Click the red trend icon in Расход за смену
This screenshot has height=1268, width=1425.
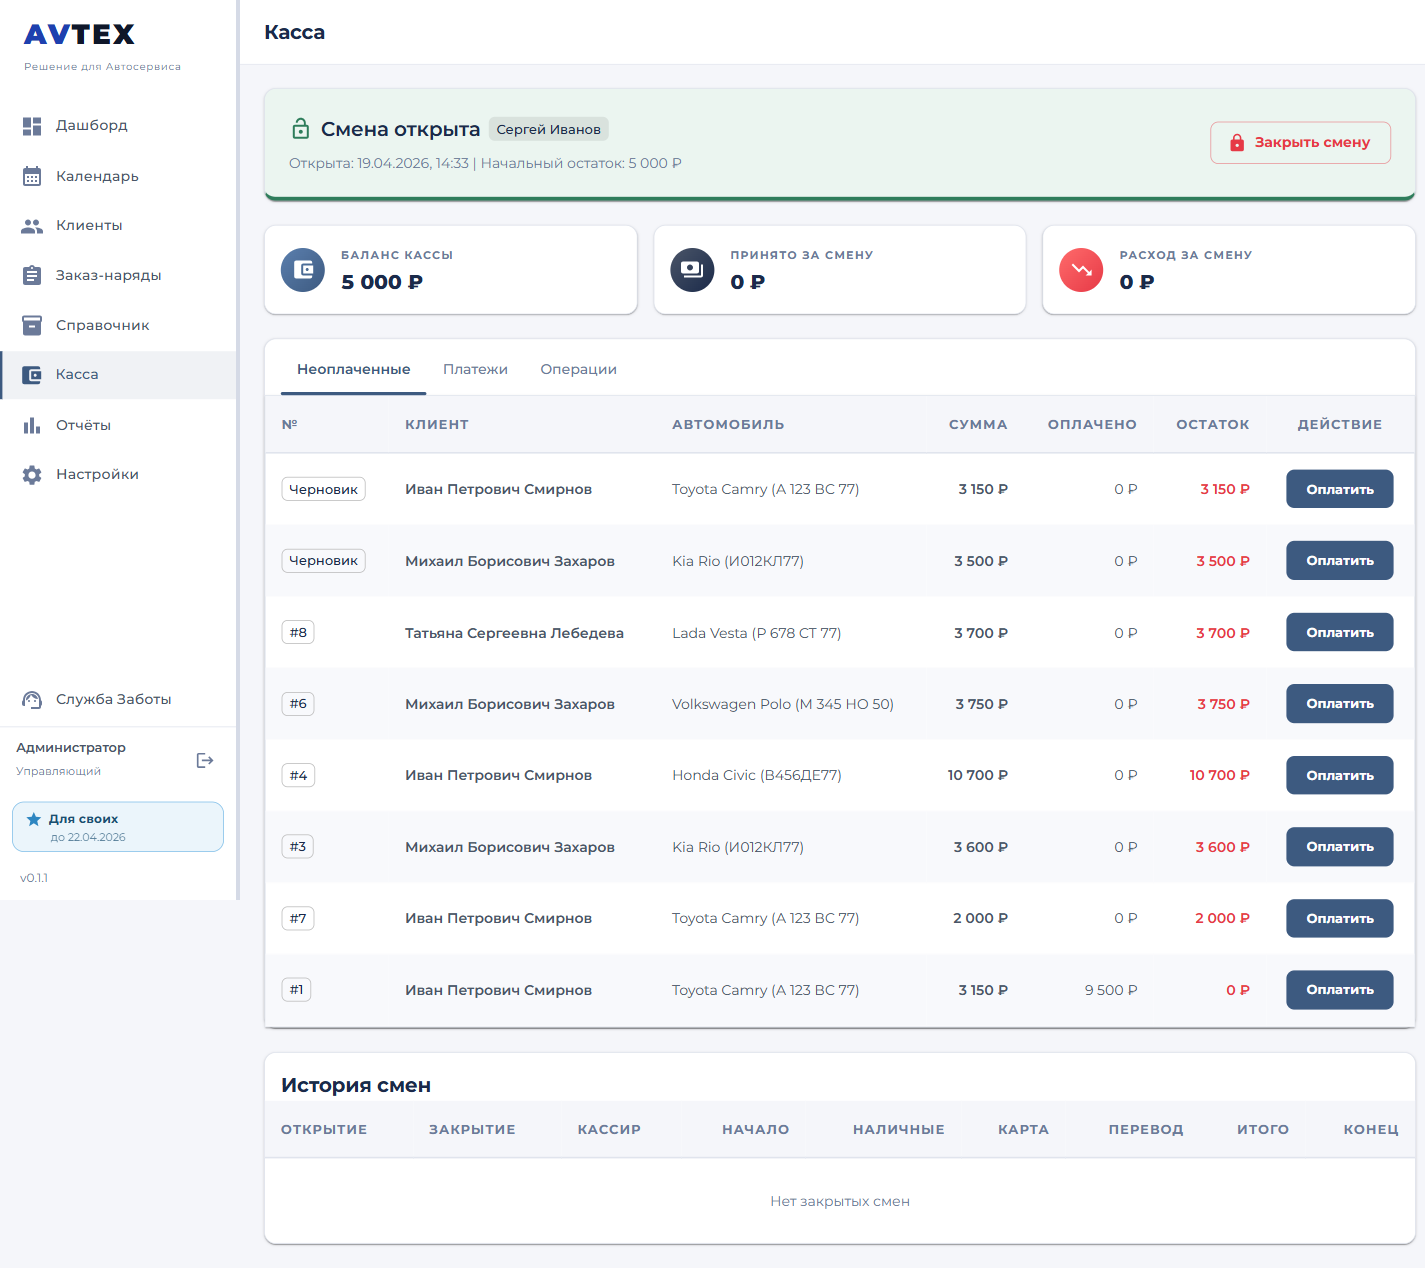pos(1080,270)
